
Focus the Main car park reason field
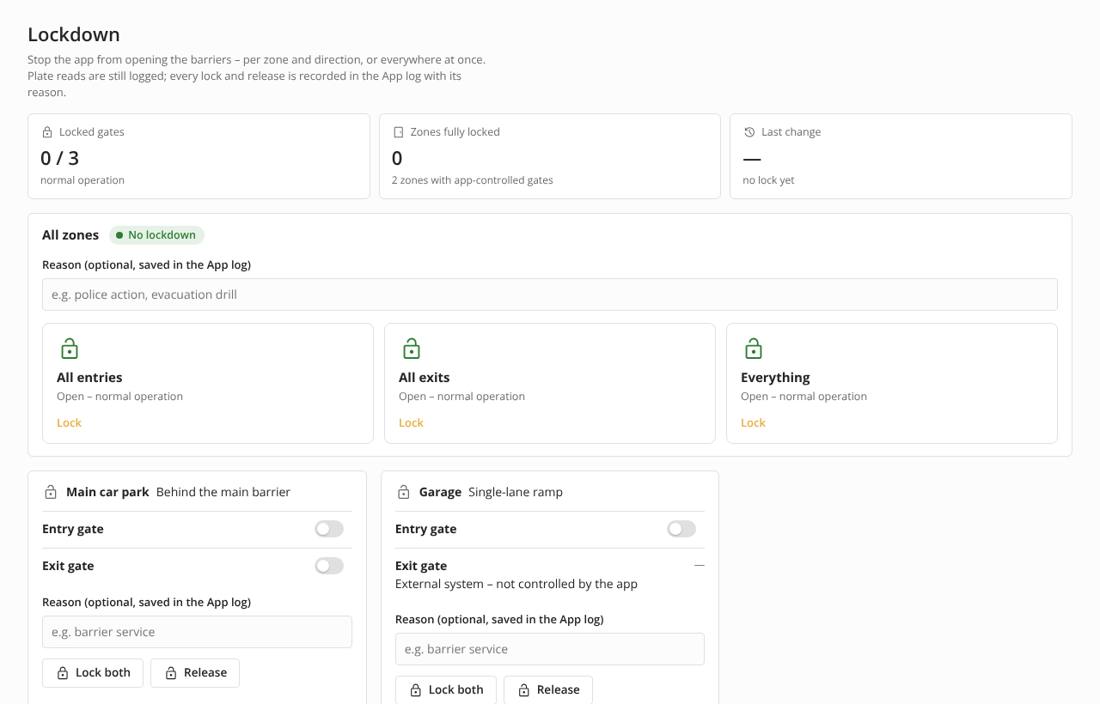(197, 632)
